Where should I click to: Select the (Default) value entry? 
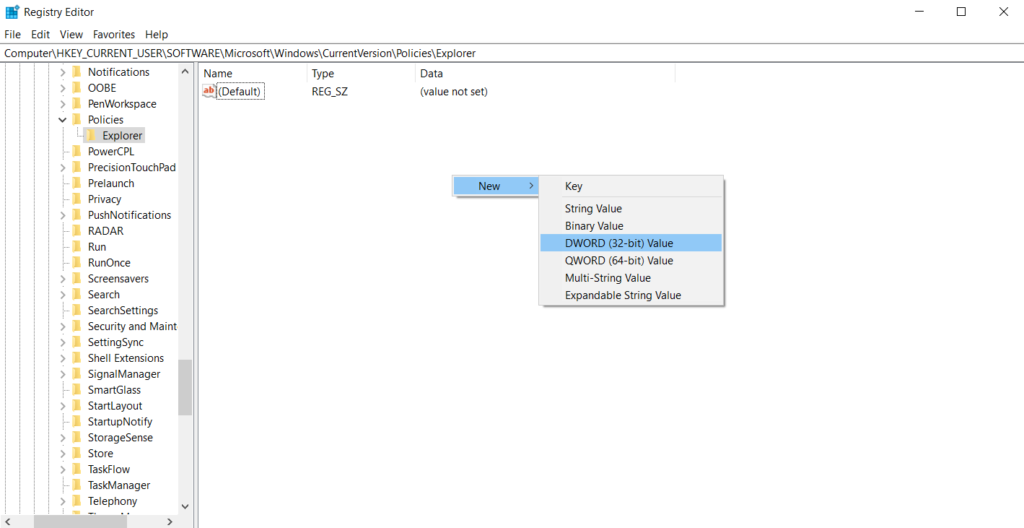240,91
